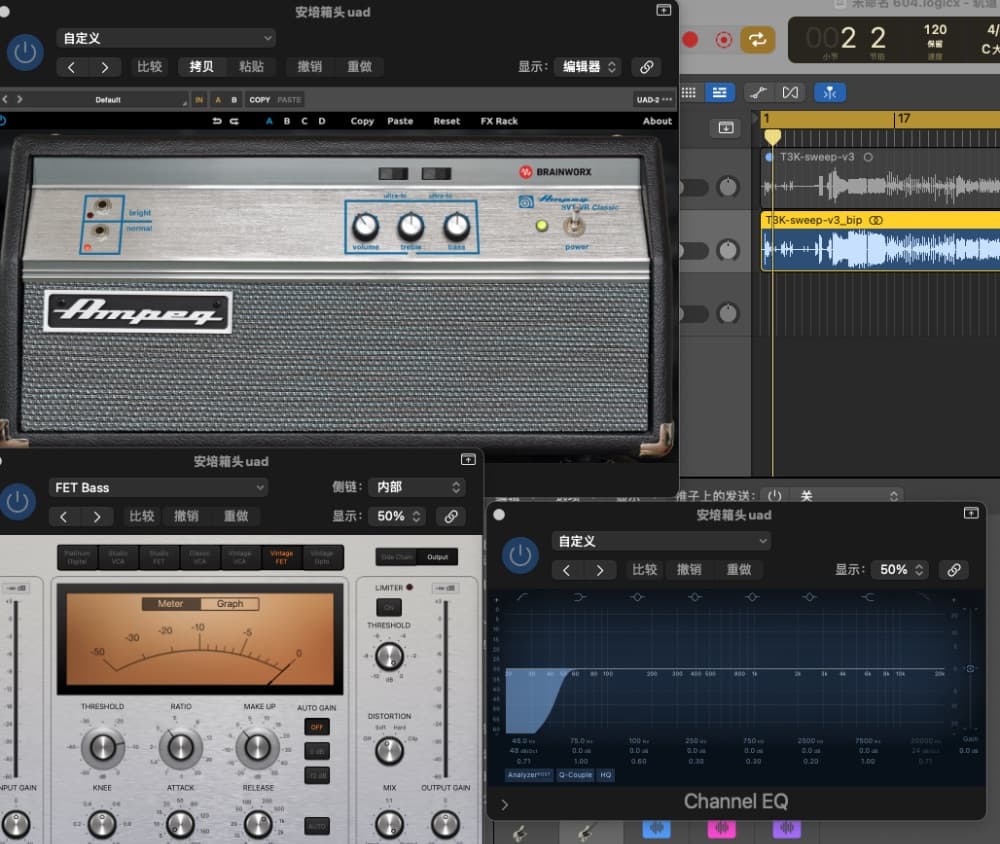Screen dimensions: 1000x844
Task: Click About in the Brainworx toolbar
Action: [657, 121]
